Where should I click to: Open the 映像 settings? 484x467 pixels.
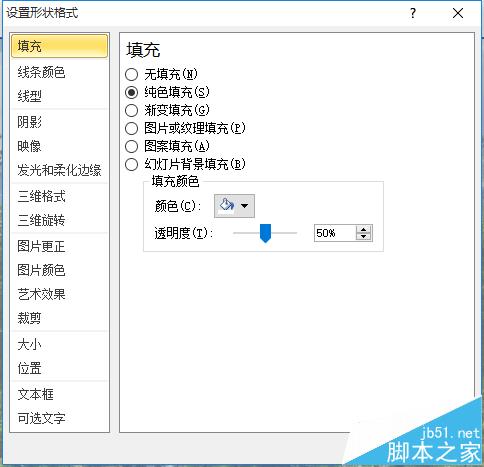click(60, 146)
